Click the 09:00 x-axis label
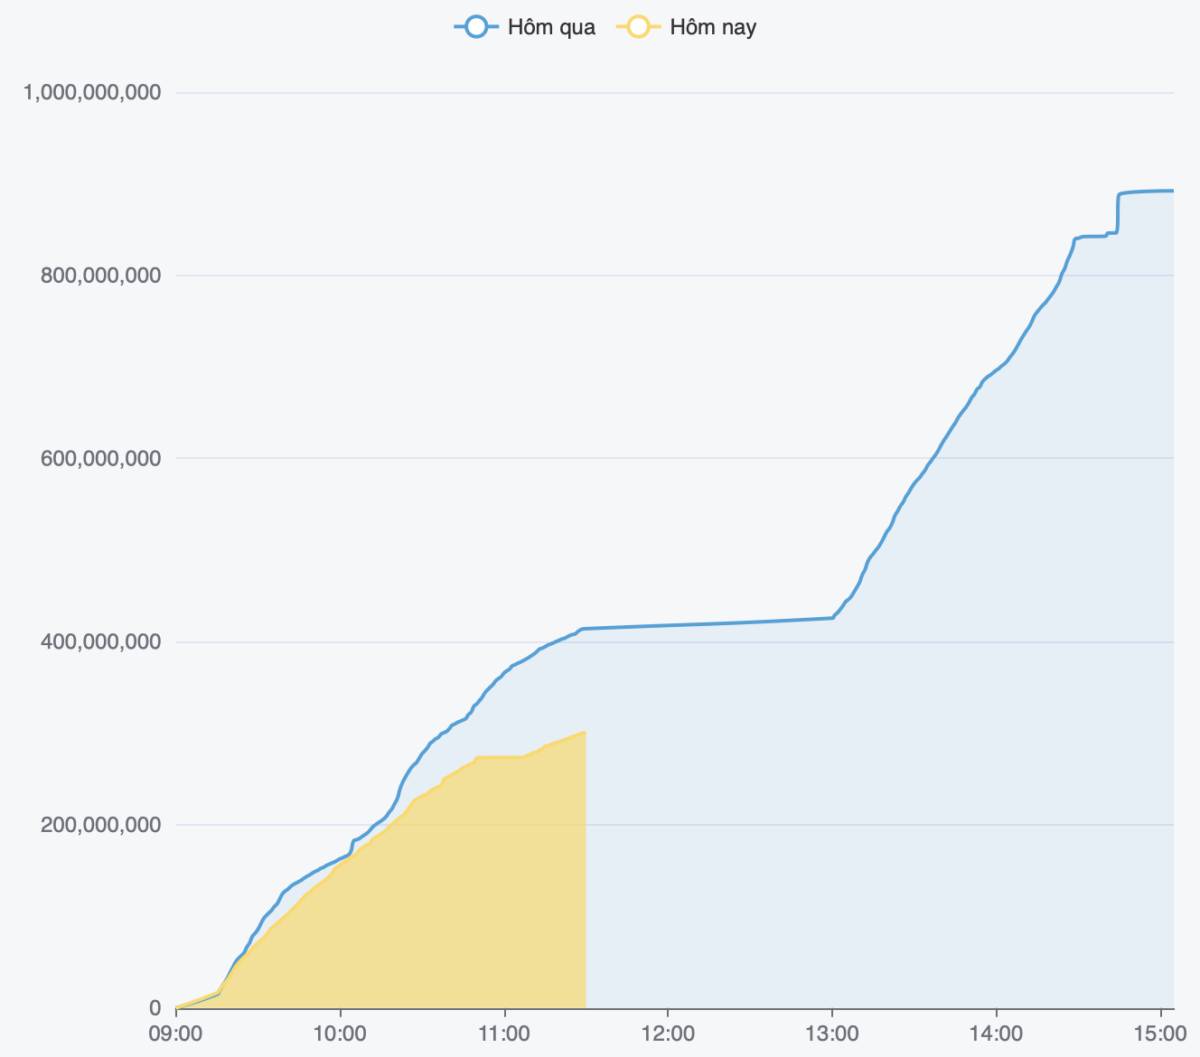This screenshot has height=1057, width=1200. coord(176,1033)
